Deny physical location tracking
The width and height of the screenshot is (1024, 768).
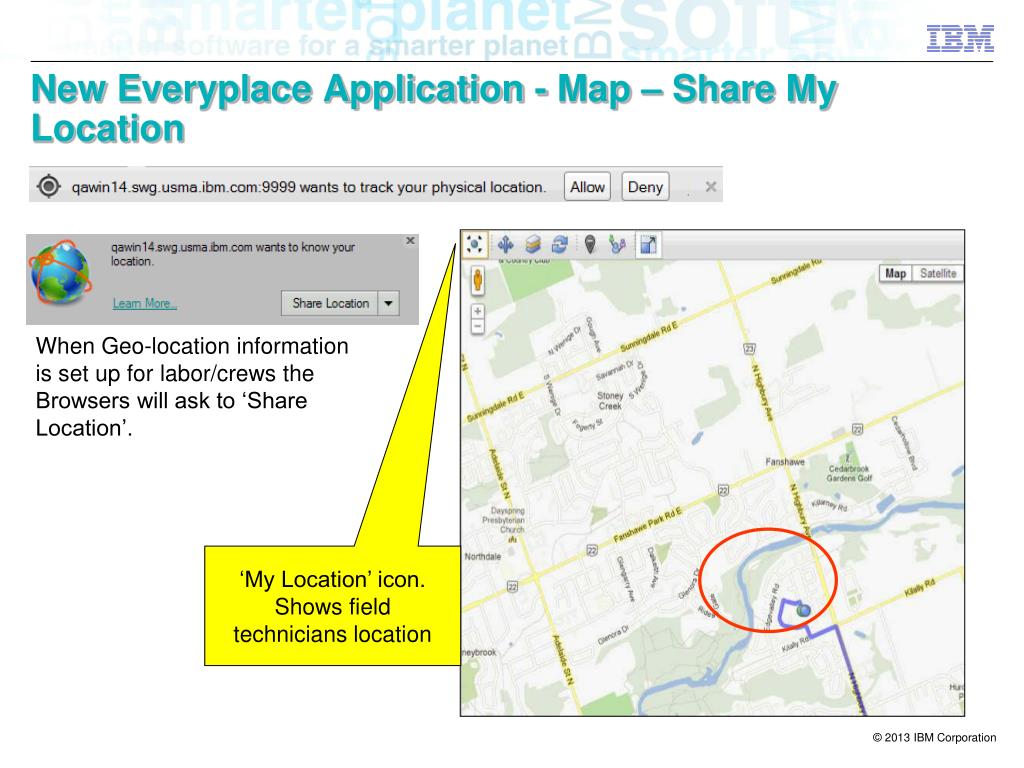pos(645,187)
